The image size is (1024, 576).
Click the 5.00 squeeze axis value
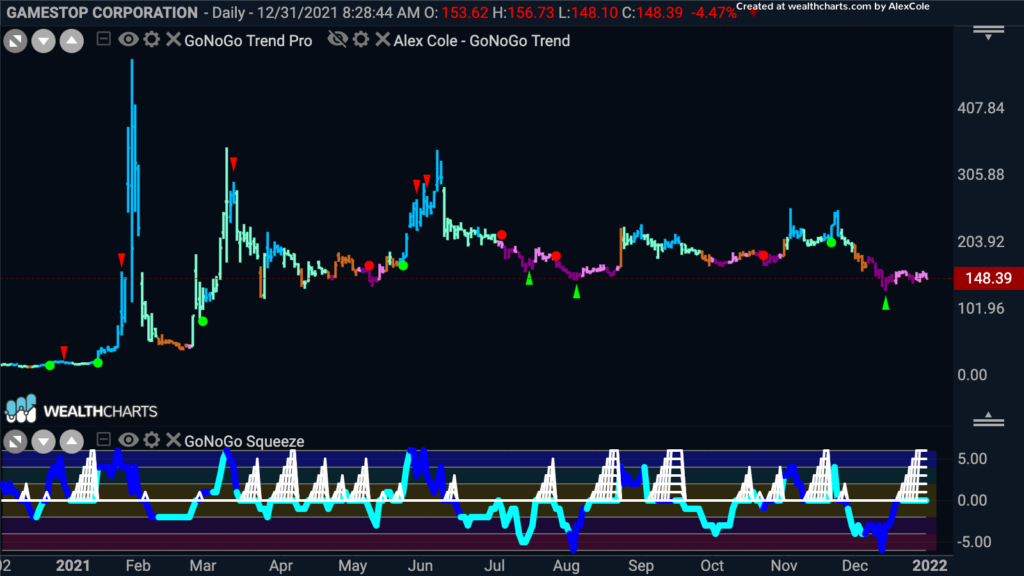click(x=972, y=459)
